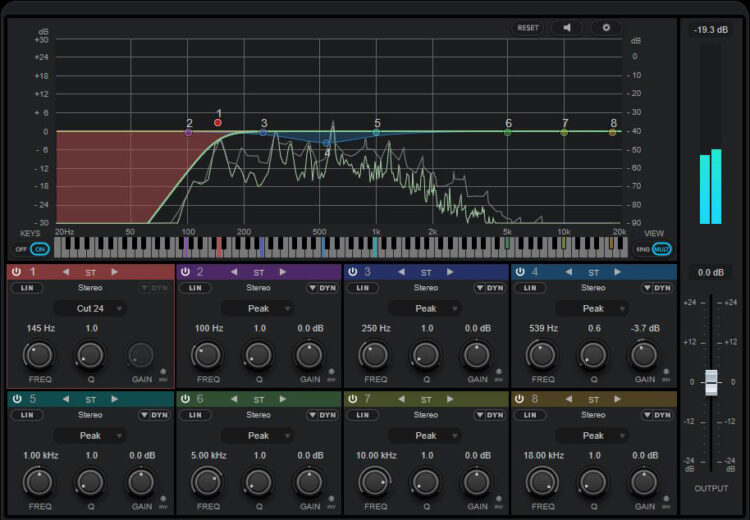Select blue band 4 node on graph
The width and height of the screenshot is (750, 520).
point(326,143)
